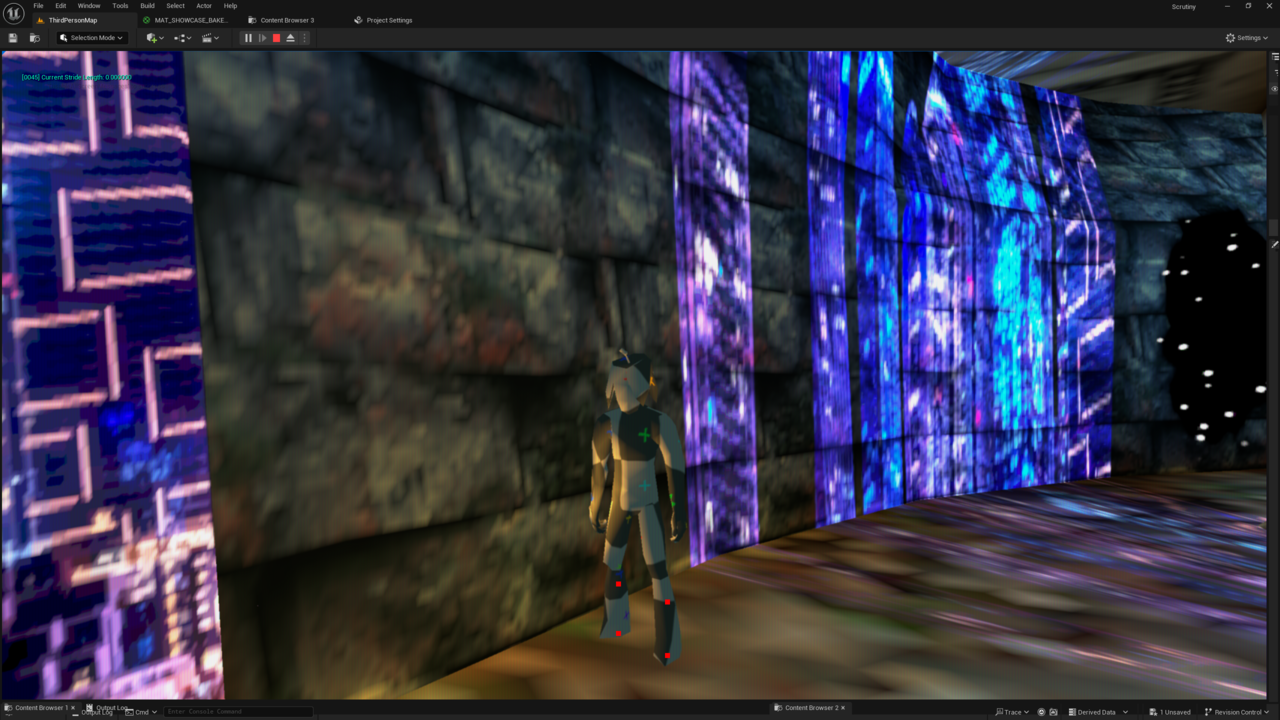Switch to the Project Settings tab
Image resolution: width=1280 pixels, height=720 pixels.
click(x=388, y=20)
